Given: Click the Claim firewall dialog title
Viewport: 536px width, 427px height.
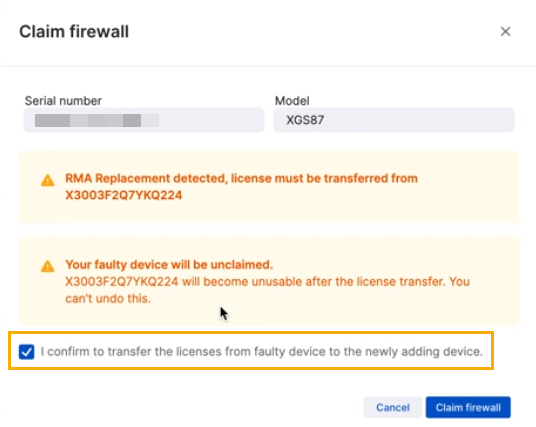Looking at the screenshot, I should 74,31.
